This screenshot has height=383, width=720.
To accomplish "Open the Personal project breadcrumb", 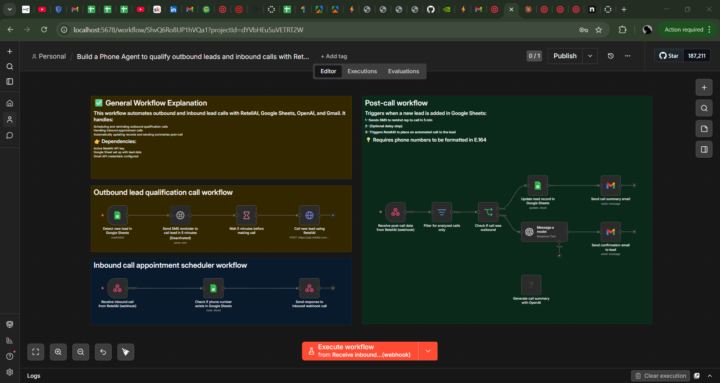I will (x=49, y=56).
